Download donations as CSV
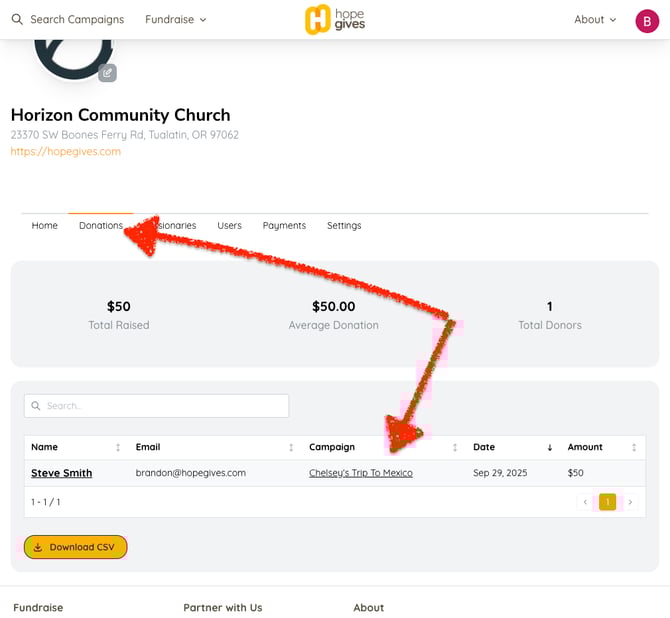Screen dimensions: 670x618 click(76, 547)
